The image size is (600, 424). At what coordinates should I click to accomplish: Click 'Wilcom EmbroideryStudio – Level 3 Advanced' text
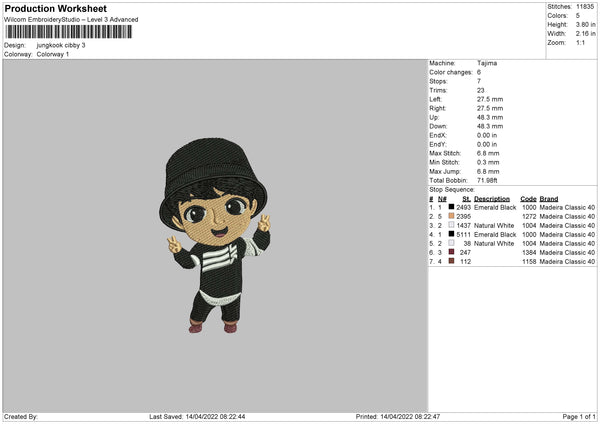click(71, 20)
